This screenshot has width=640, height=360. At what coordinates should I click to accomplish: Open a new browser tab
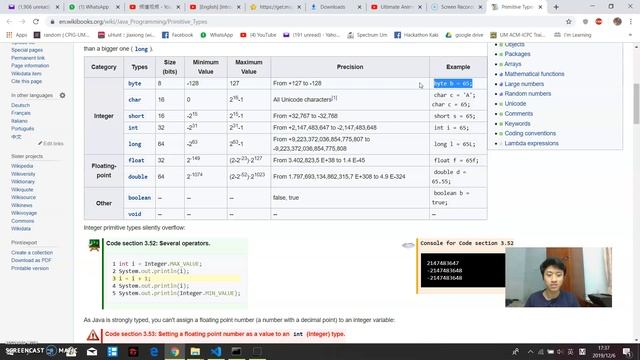pyautogui.click(x=556, y=7)
